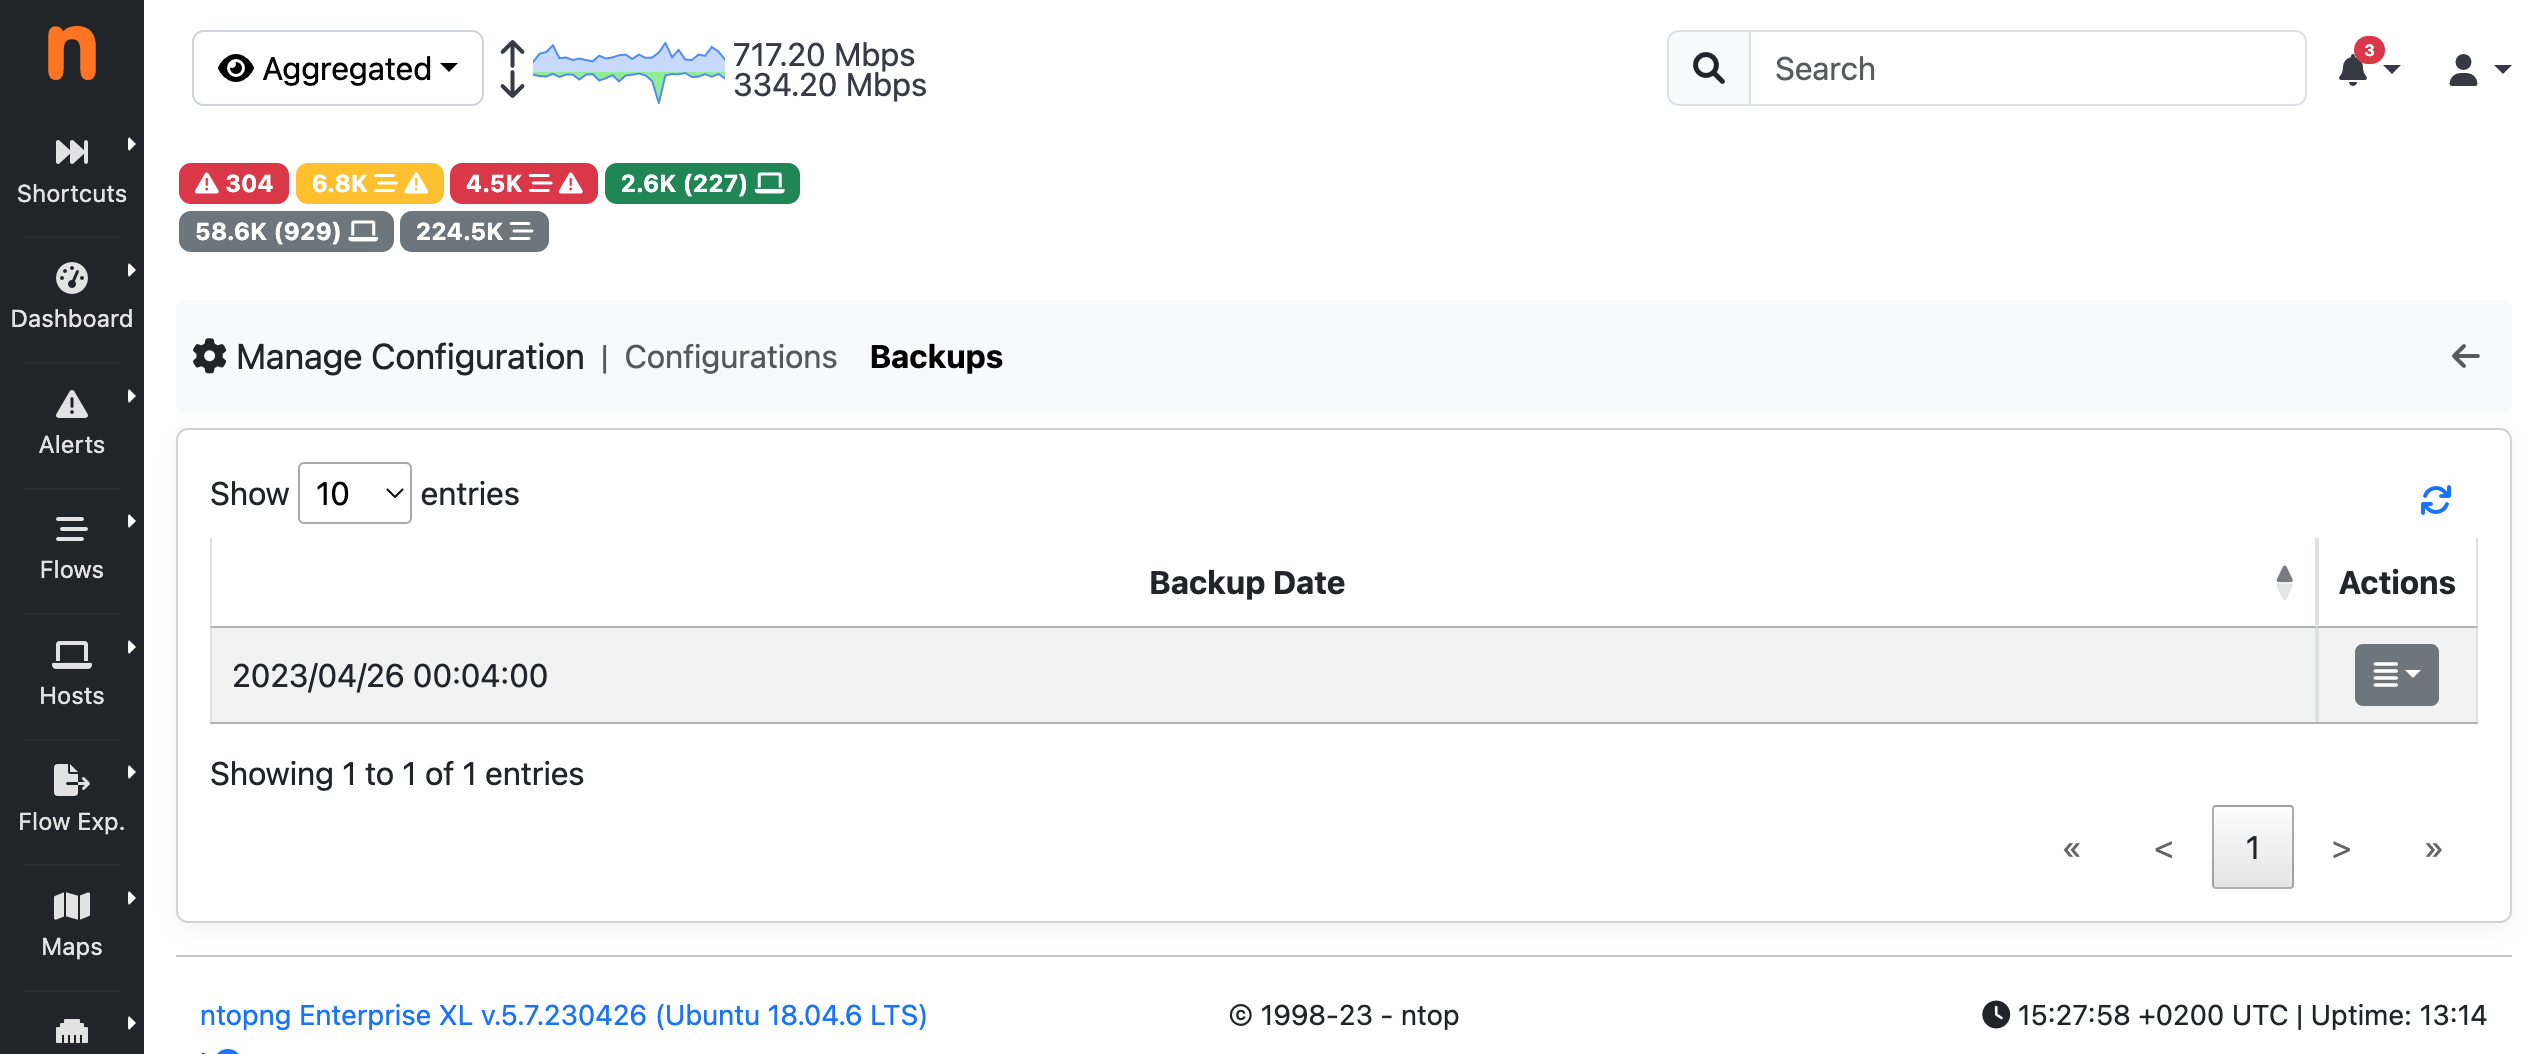Click the 717.20 Mbps upload rate
Image resolution: width=2532 pixels, height=1054 pixels.
824,54
